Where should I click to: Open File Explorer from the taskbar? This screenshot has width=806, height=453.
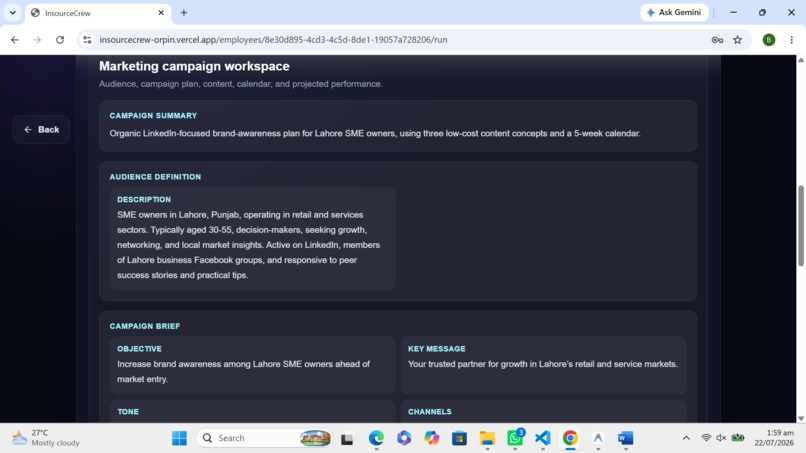[487, 438]
